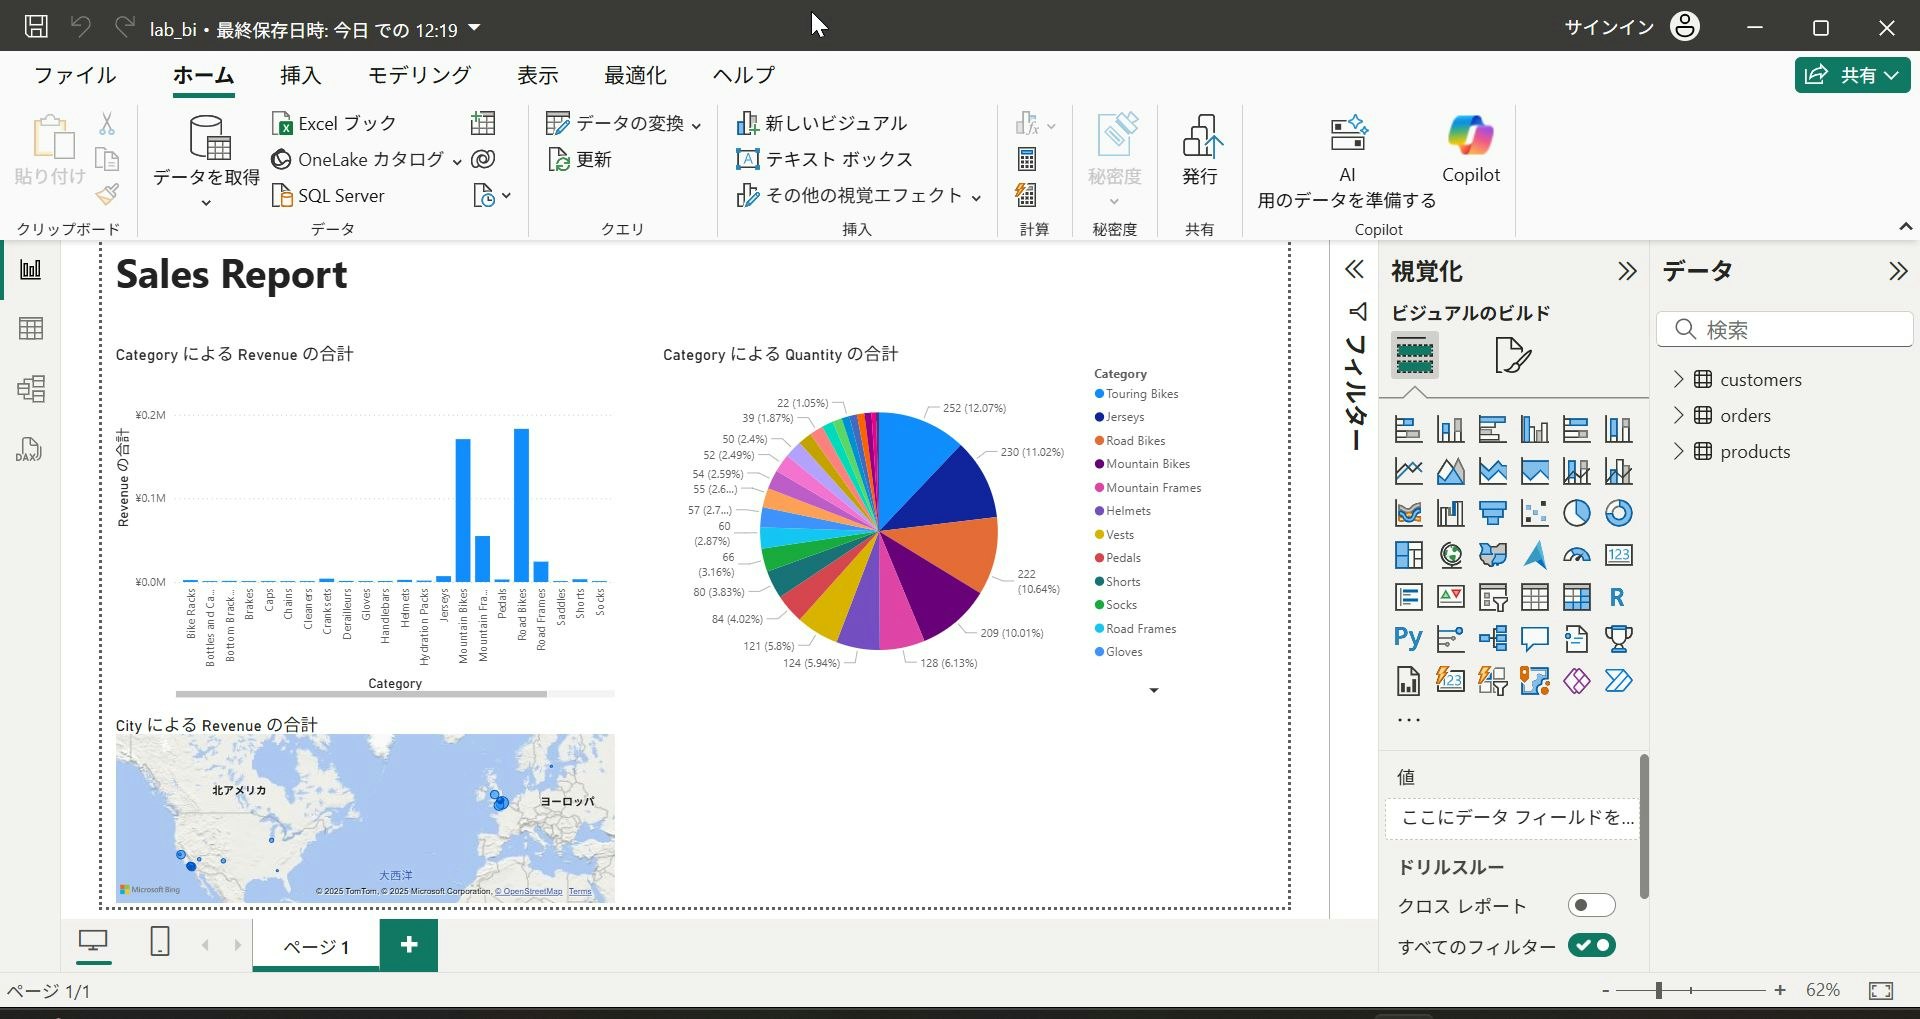
Task: Toggle the Cross-report (クロス レポート) switch
Action: click(x=1591, y=906)
